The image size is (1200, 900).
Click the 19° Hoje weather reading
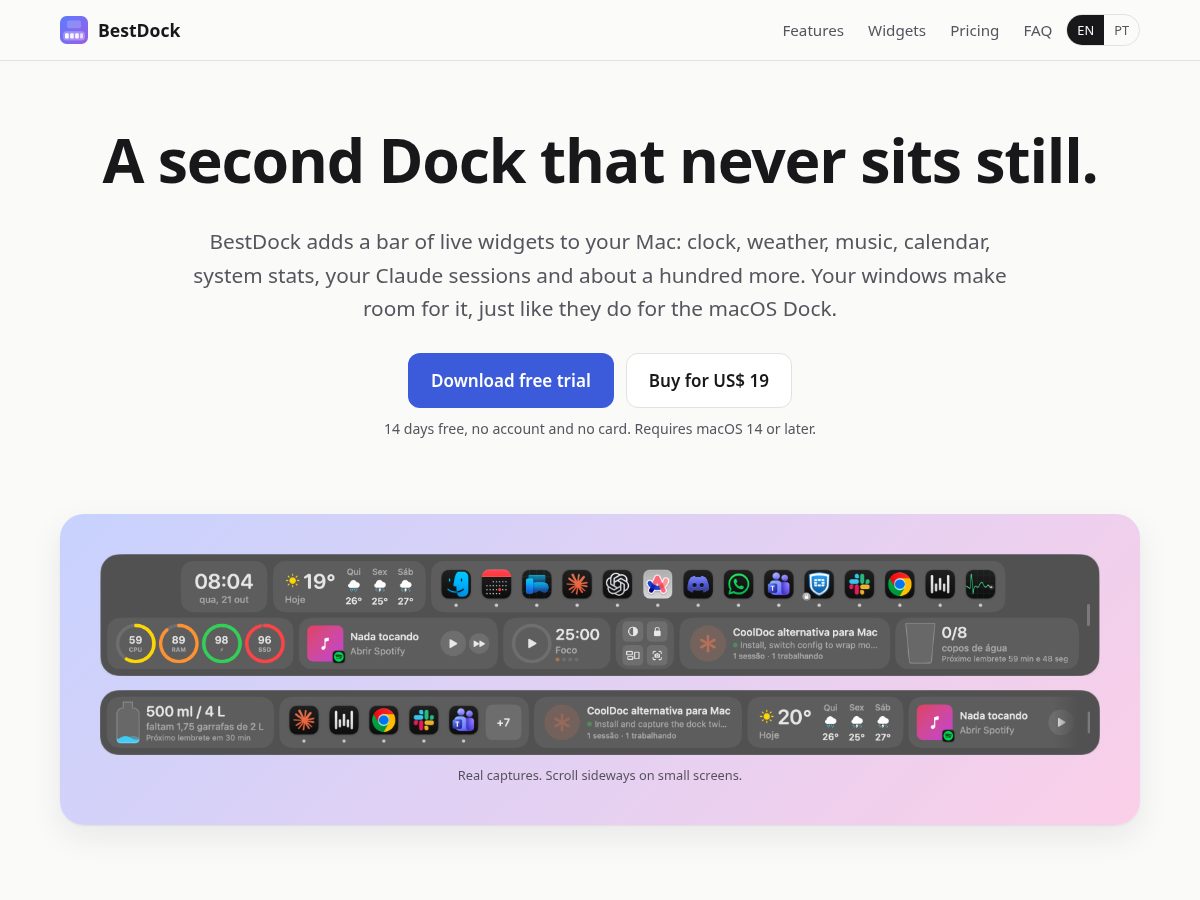310,586
